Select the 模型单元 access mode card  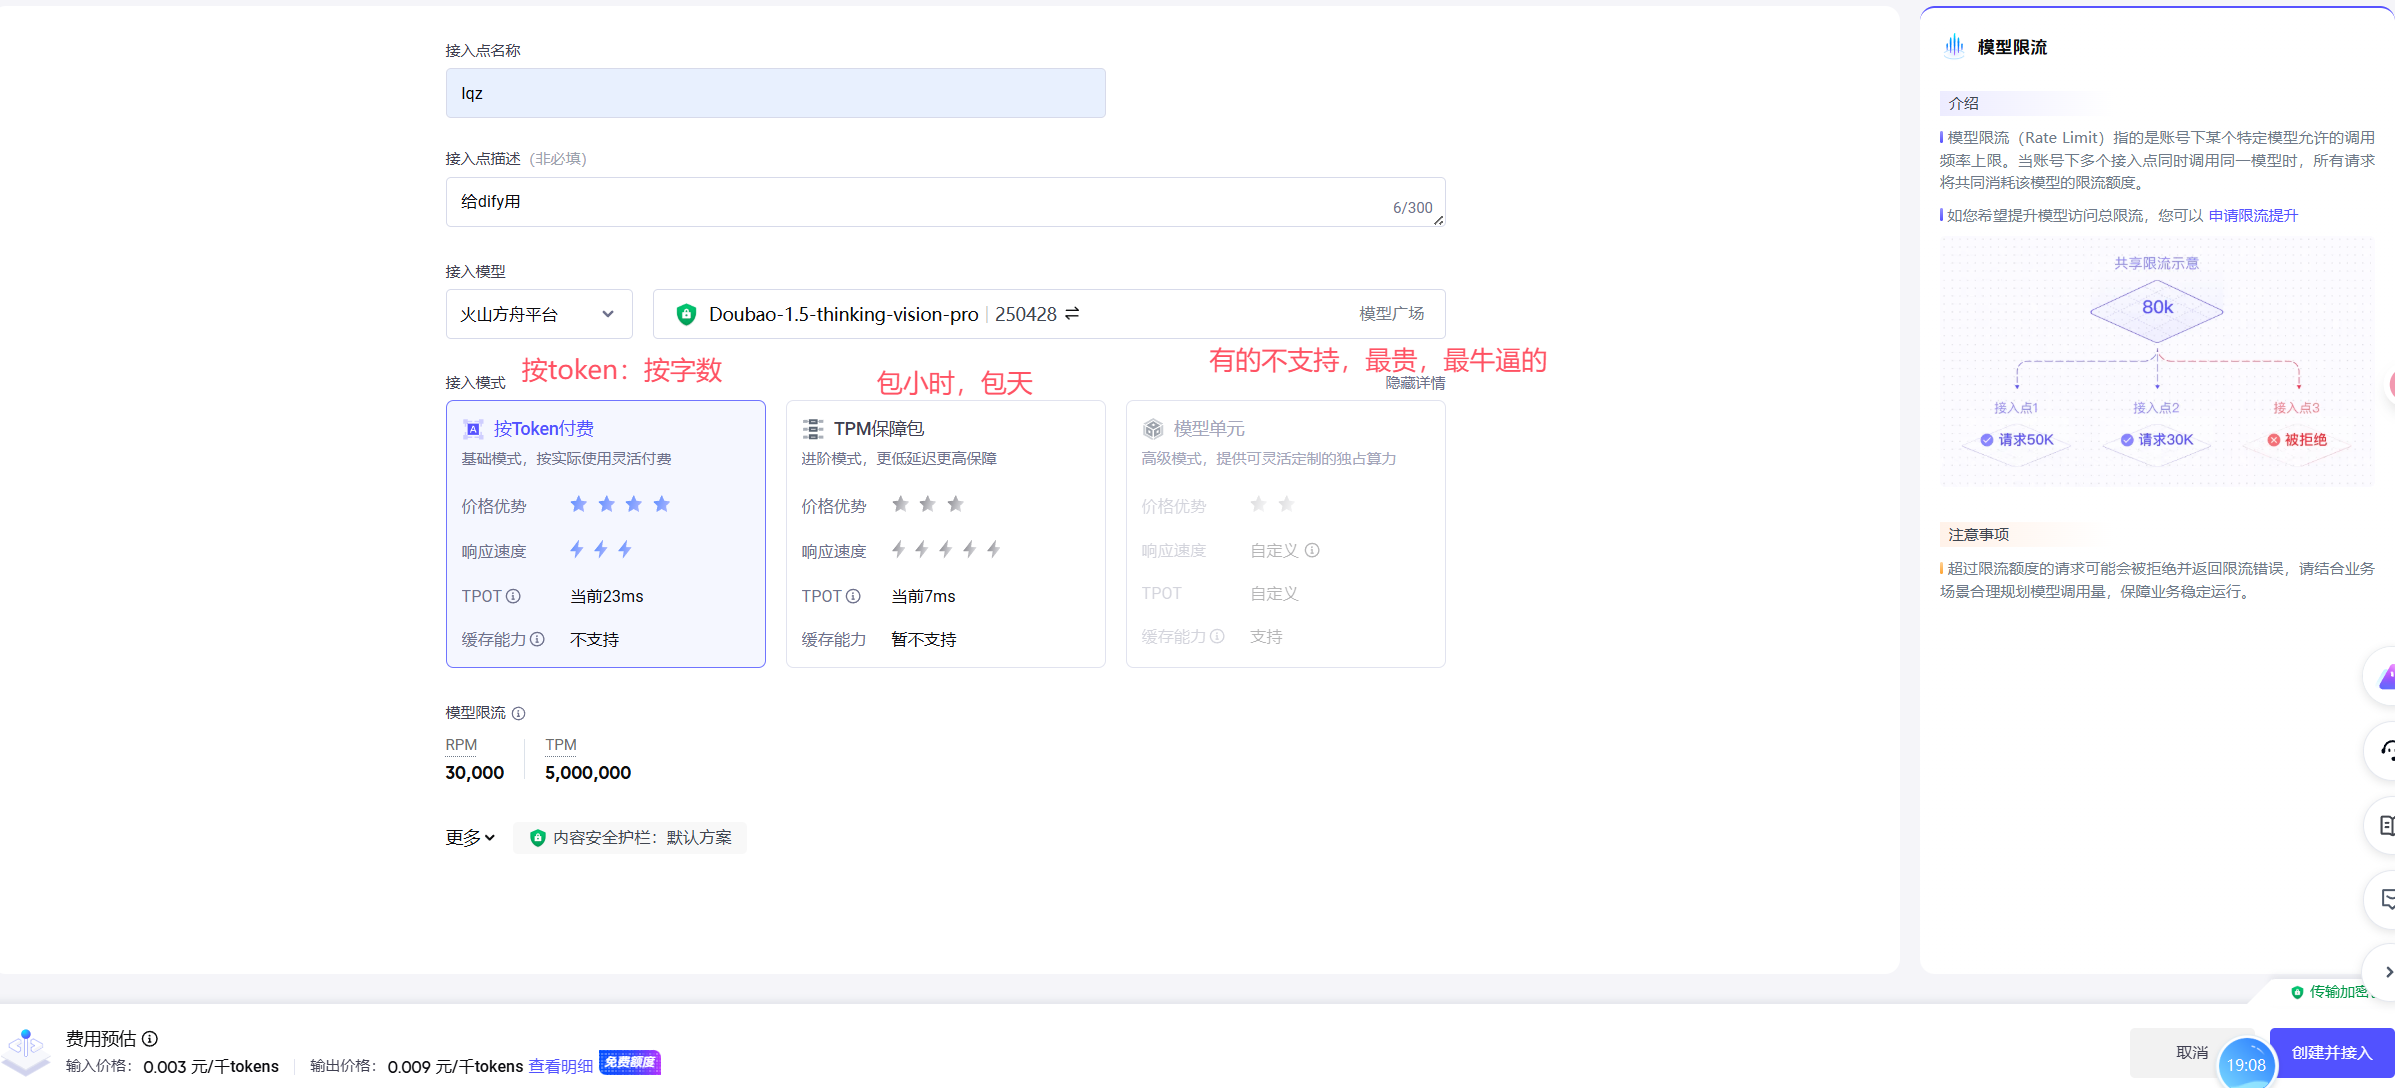(1285, 533)
